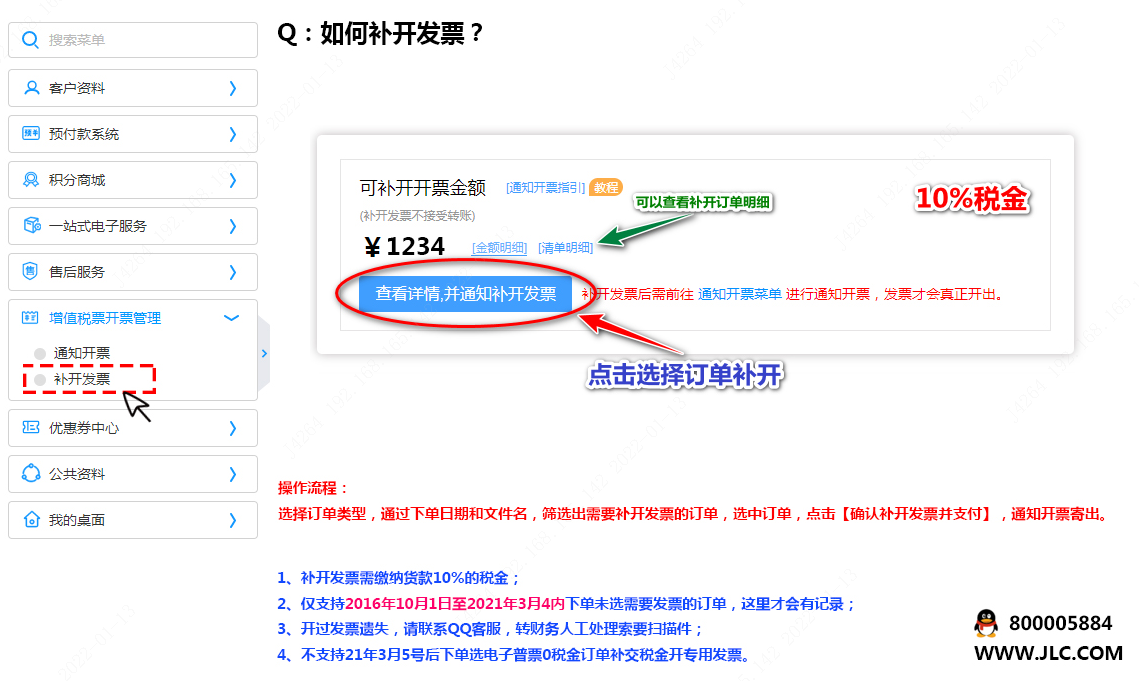Select the 补开发票 radio item
Image resolution: width=1139 pixels, height=681 pixels.
tap(40, 380)
